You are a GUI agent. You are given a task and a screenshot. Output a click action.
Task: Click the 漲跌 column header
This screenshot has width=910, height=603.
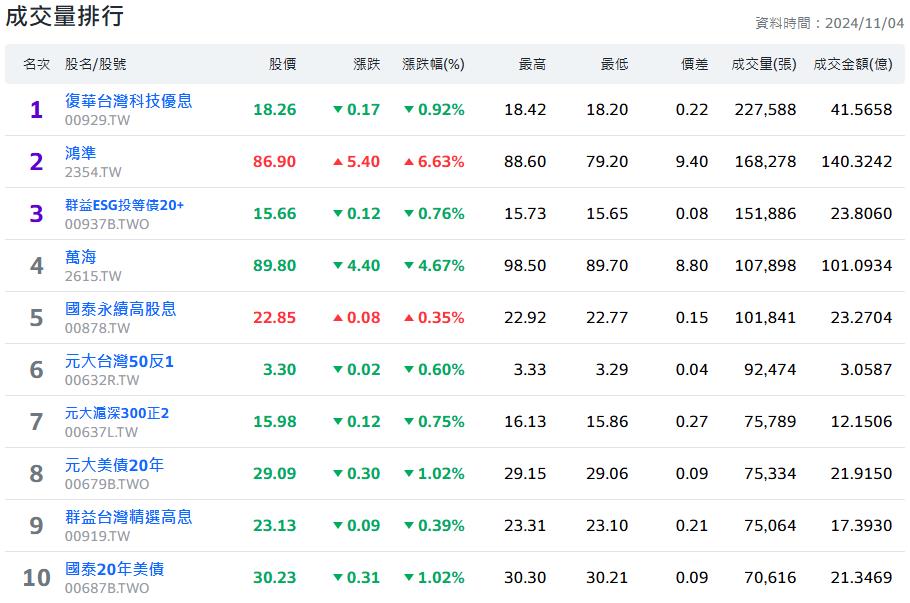tap(367, 64)
